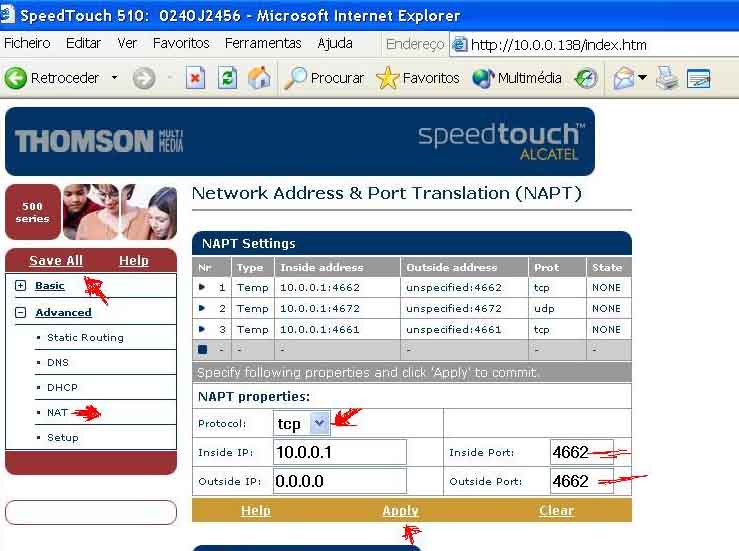Click the IE window title bar icon
This screenshot has height=551, width=739.
(7, 14)
